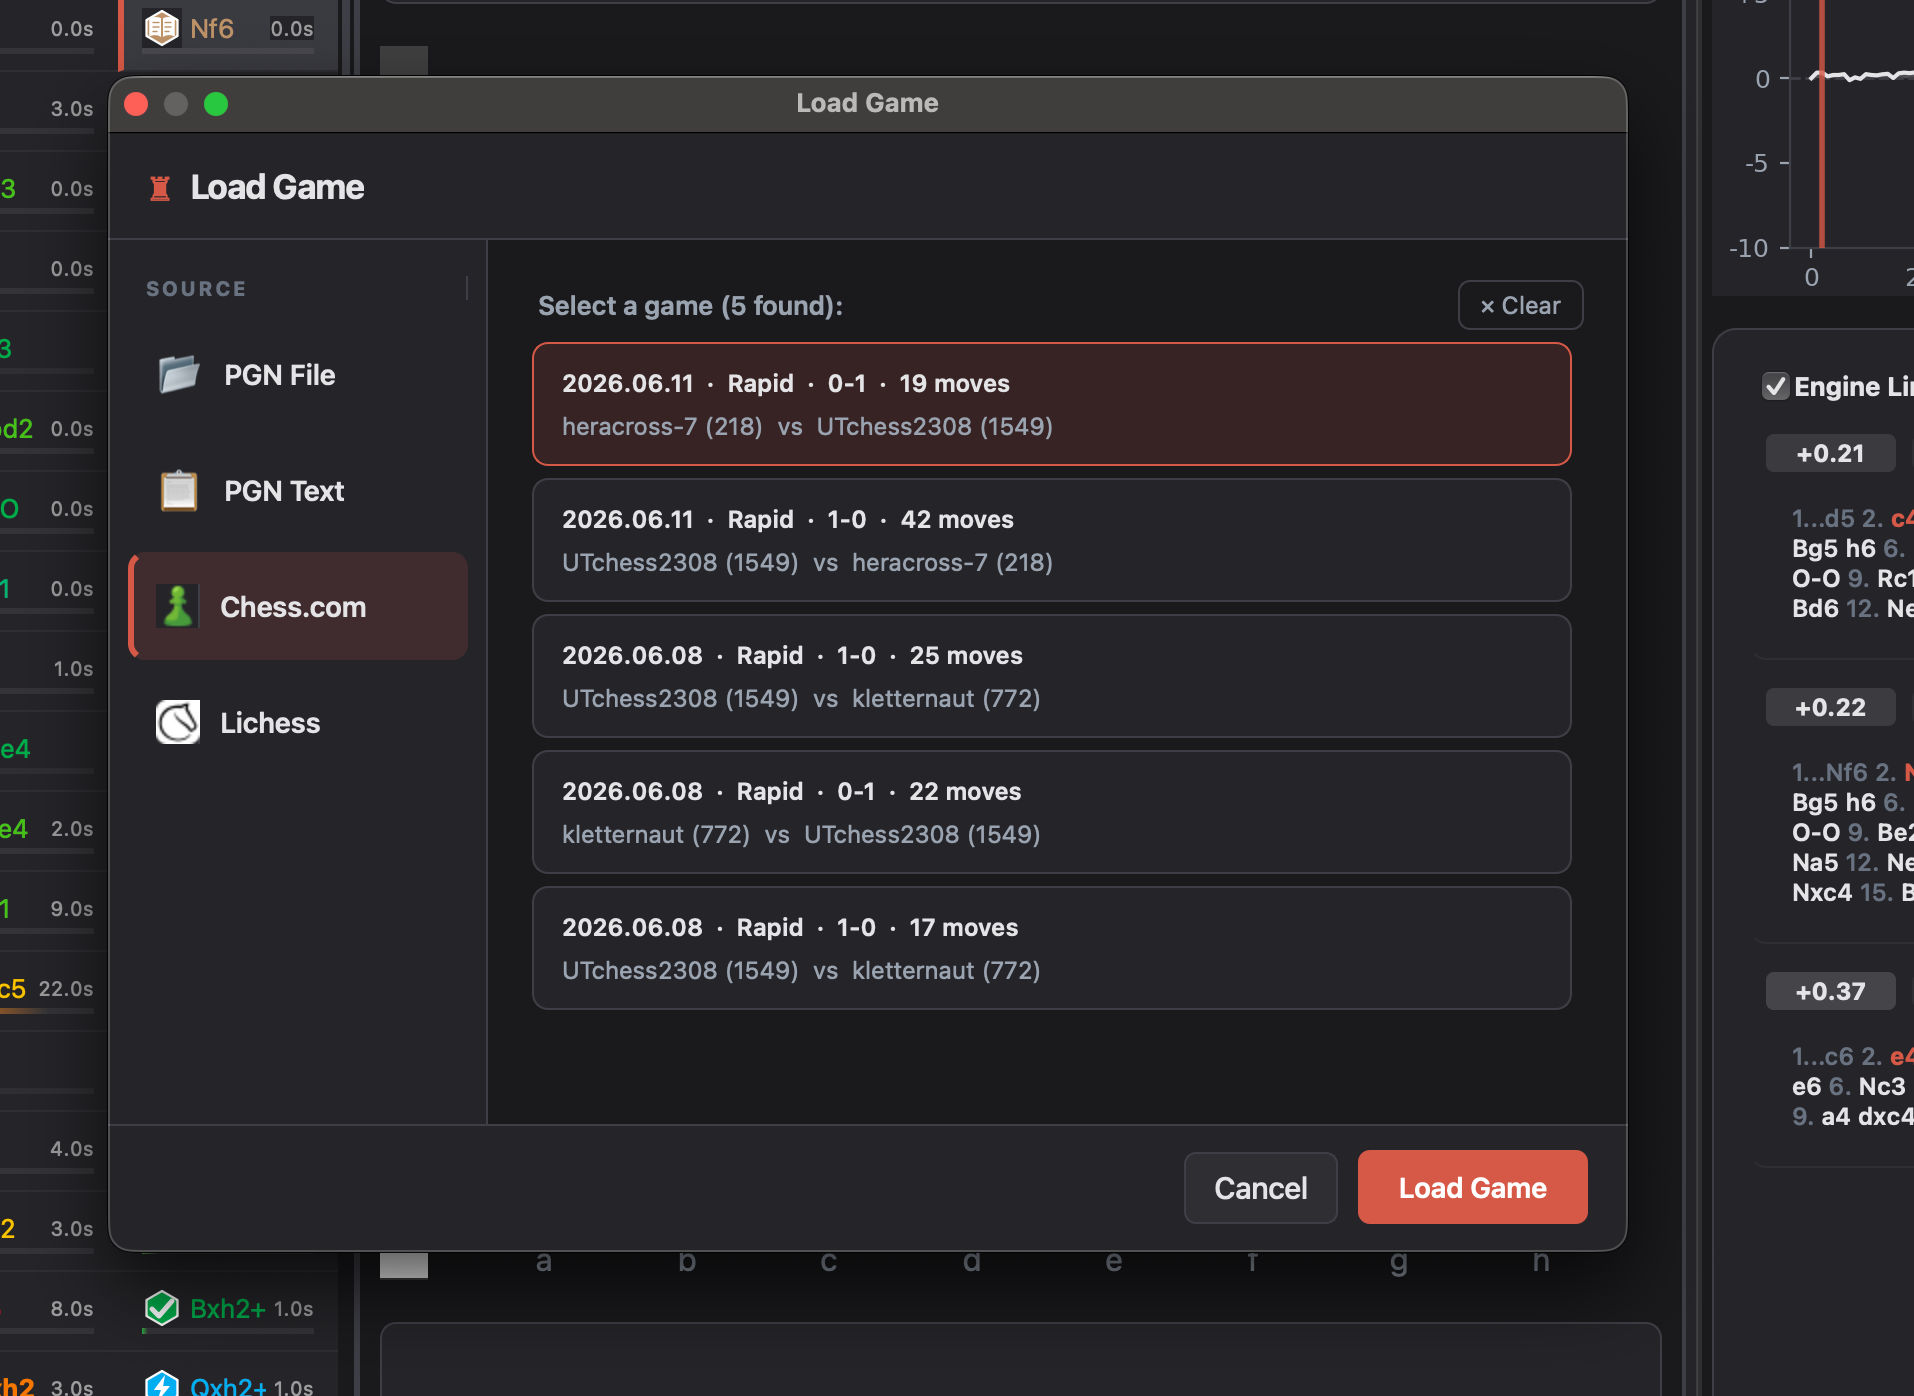The height and width of the screenshot is (1396, 1914).
Task: Pick the 25 moves game against kletternaut
Action: pos(1052,676)
